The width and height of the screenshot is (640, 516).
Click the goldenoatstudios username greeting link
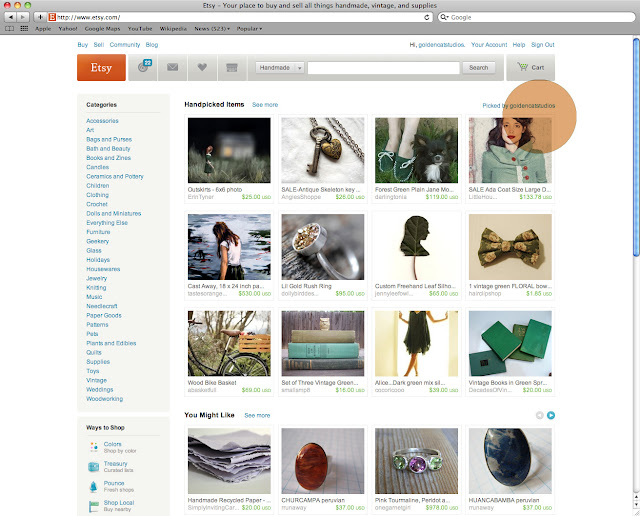[441, 44]
